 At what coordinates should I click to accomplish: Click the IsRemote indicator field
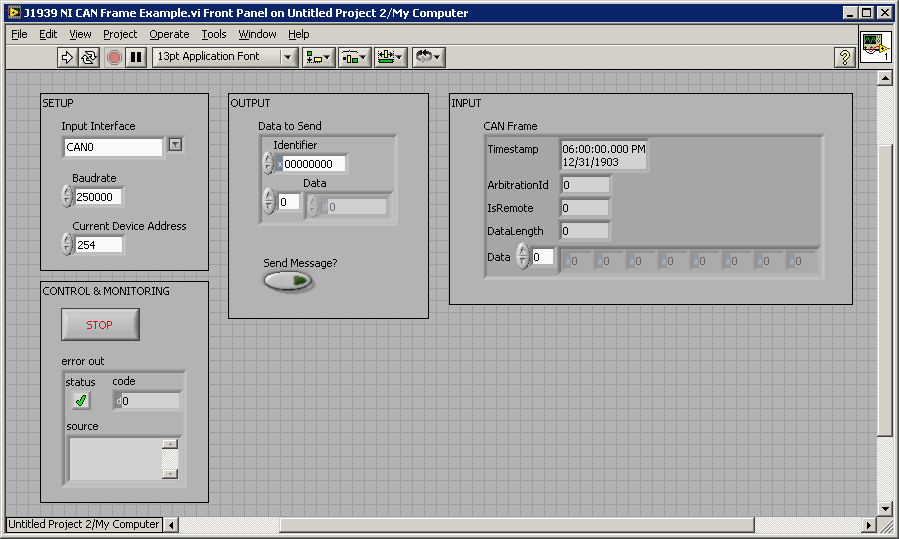coord(585,208)
